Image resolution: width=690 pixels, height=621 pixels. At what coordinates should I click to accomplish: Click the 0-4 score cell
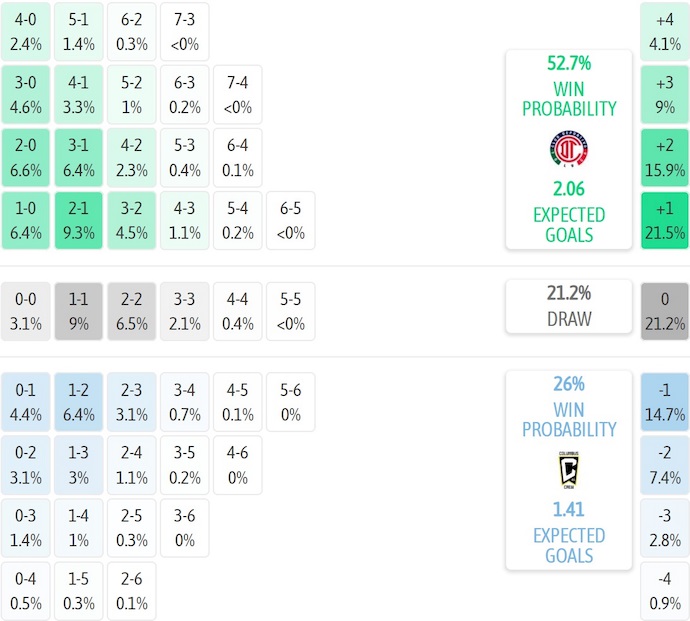coord(26,591)
